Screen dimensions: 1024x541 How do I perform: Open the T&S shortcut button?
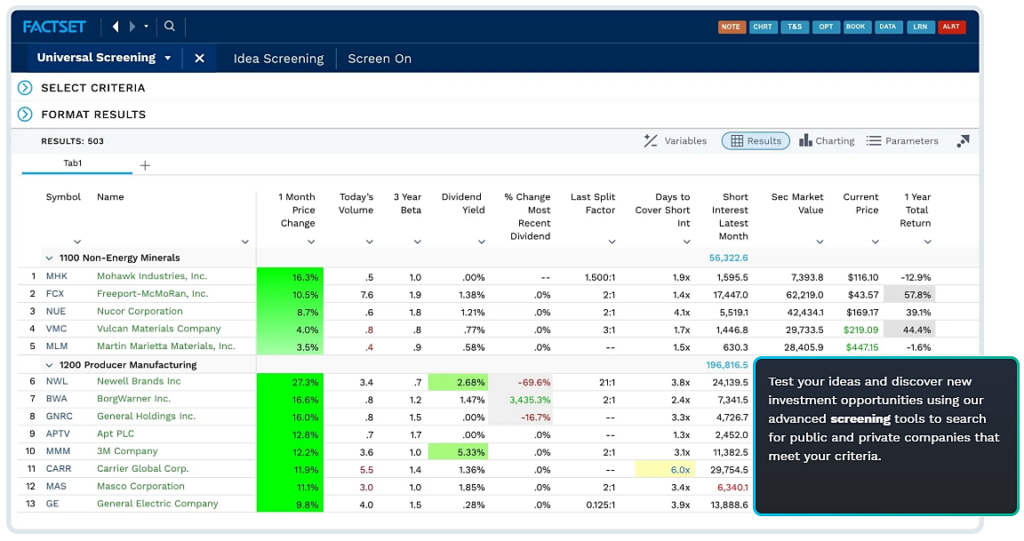[x=794, y=27]
